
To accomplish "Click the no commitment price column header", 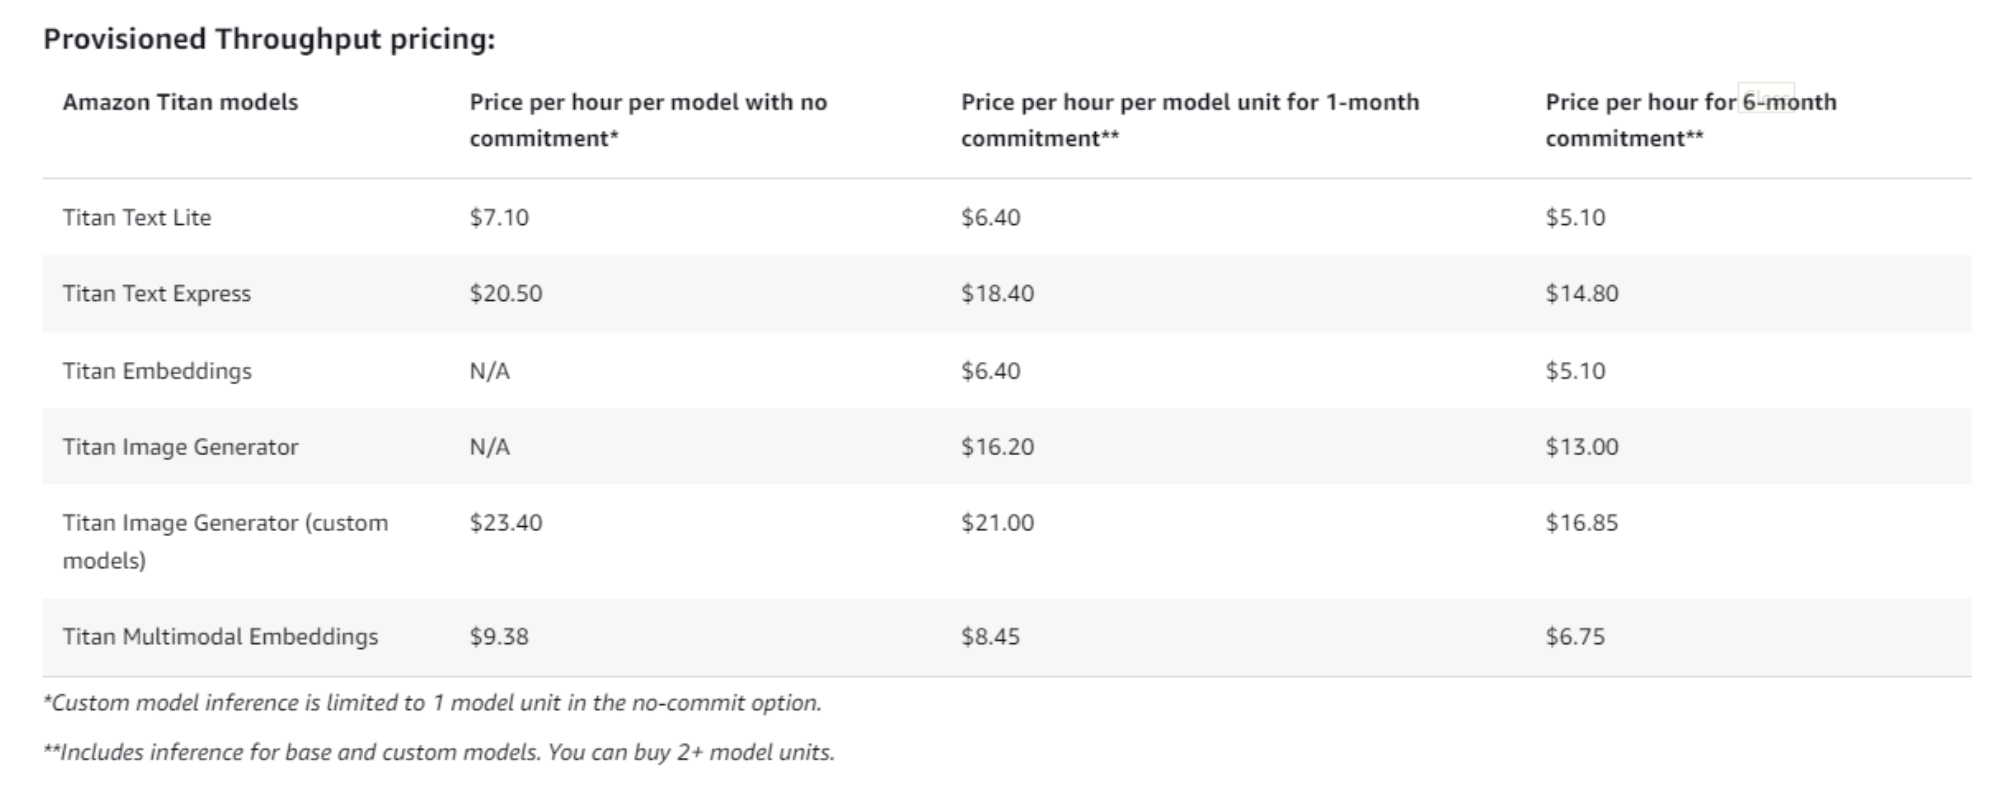I will tap(648, 120).
